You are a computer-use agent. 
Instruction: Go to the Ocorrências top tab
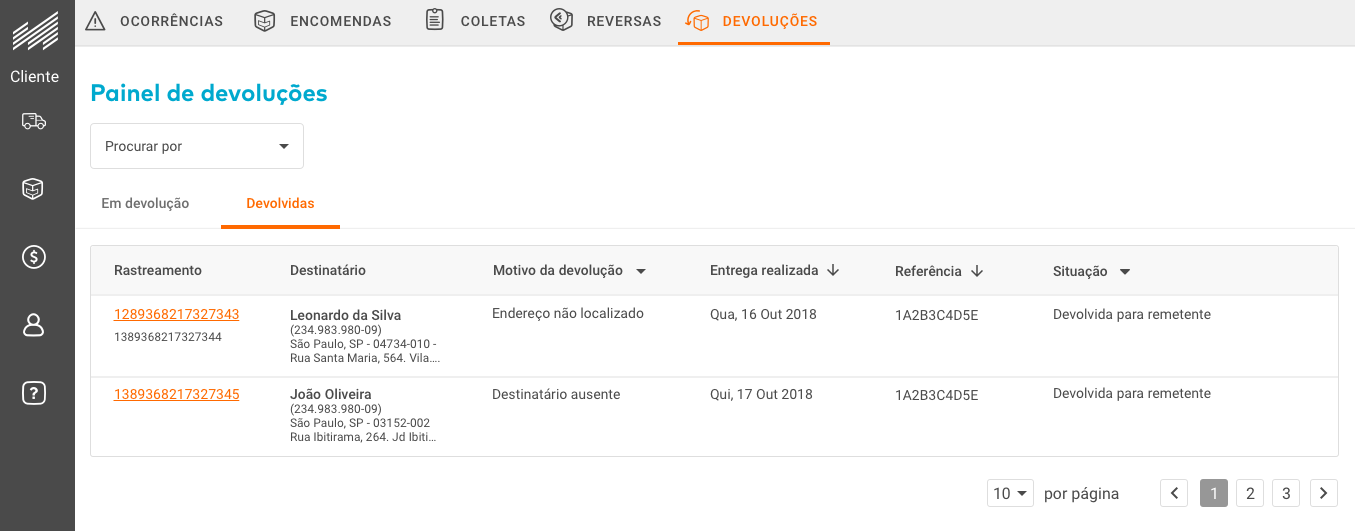[154, 21]
